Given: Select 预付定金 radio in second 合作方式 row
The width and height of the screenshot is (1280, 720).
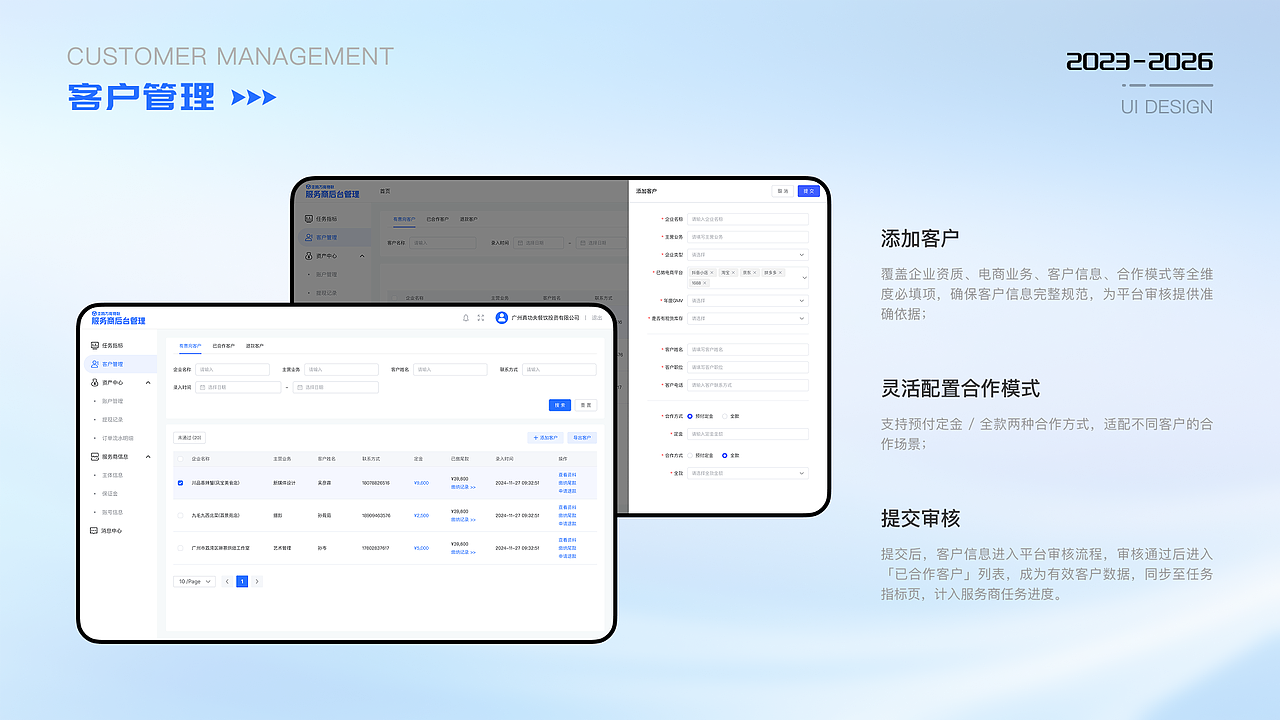Looking at the screenshot, I should click(x=690, y=455).
